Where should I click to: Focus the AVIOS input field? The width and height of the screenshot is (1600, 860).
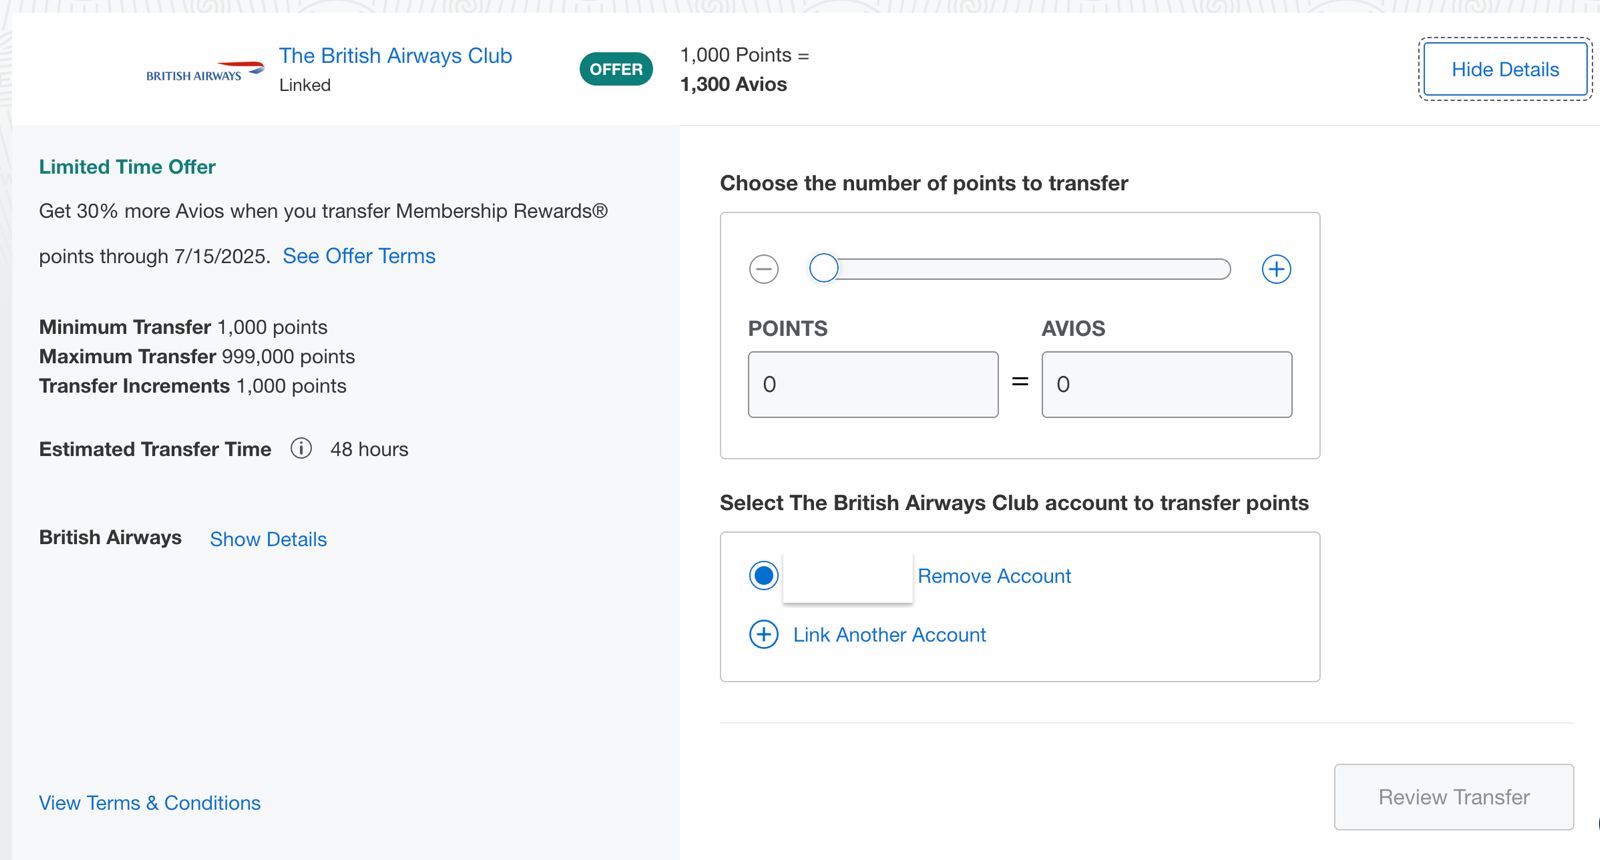coord(1167,384)
